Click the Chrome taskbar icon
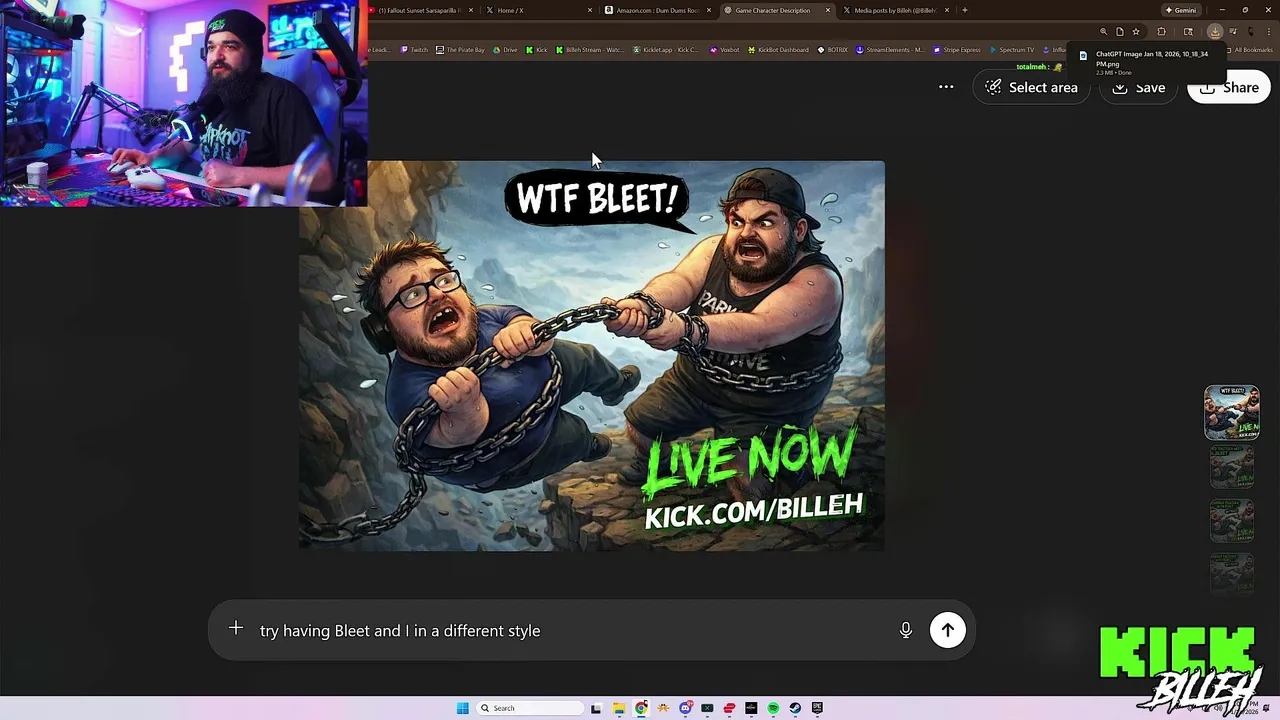Viewport: 1280px width, 720px height. click(641, 708)
